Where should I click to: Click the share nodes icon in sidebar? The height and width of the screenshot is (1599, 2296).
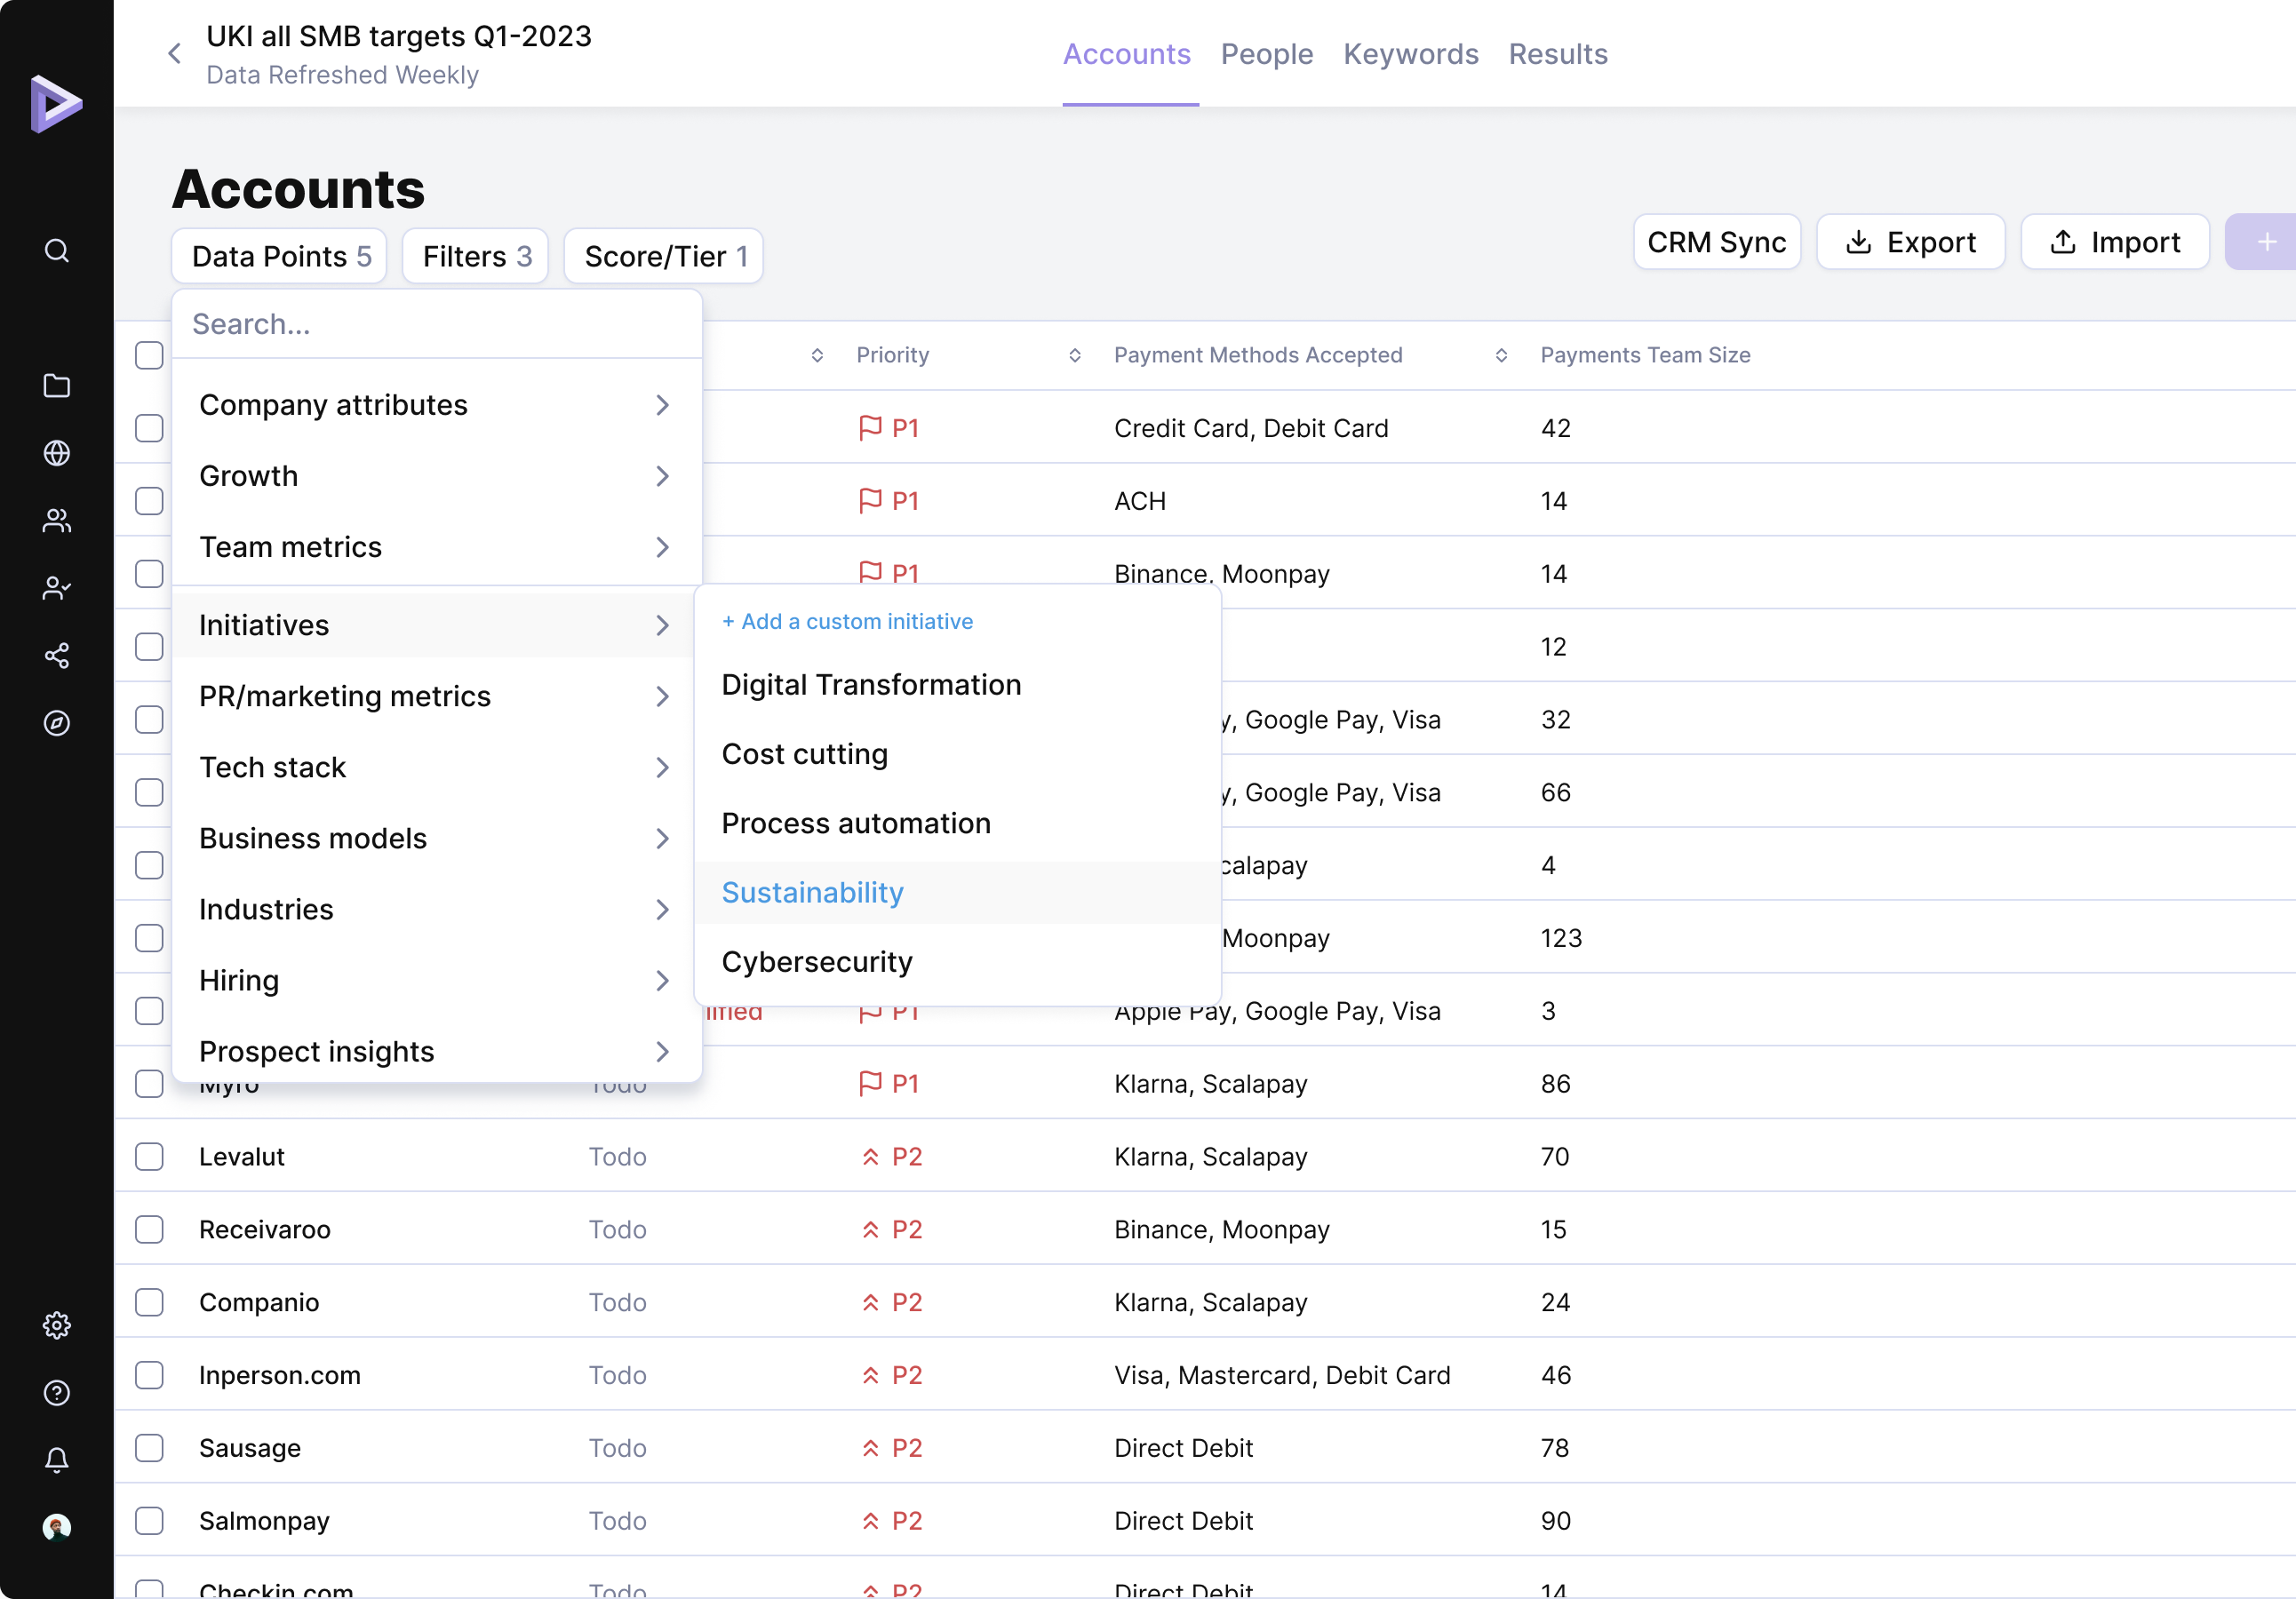coord(57,655)
